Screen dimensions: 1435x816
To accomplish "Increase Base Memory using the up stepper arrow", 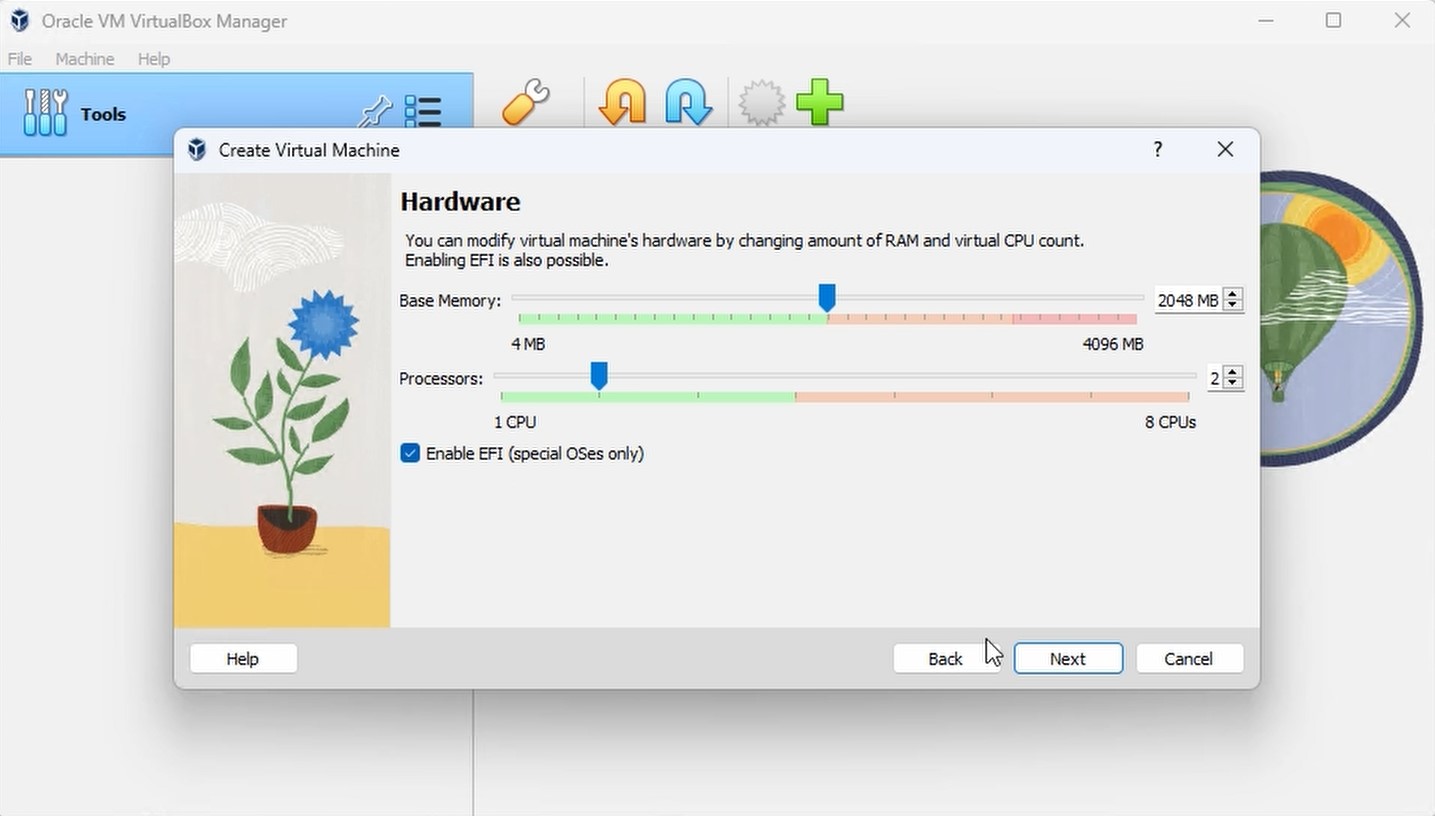I will click(1234, 293).
